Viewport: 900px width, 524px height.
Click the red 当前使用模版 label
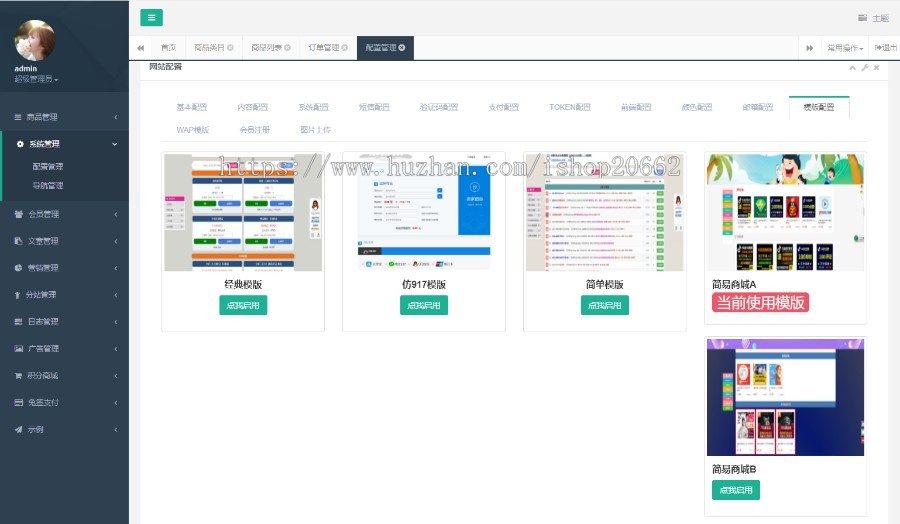coord(761,302)
